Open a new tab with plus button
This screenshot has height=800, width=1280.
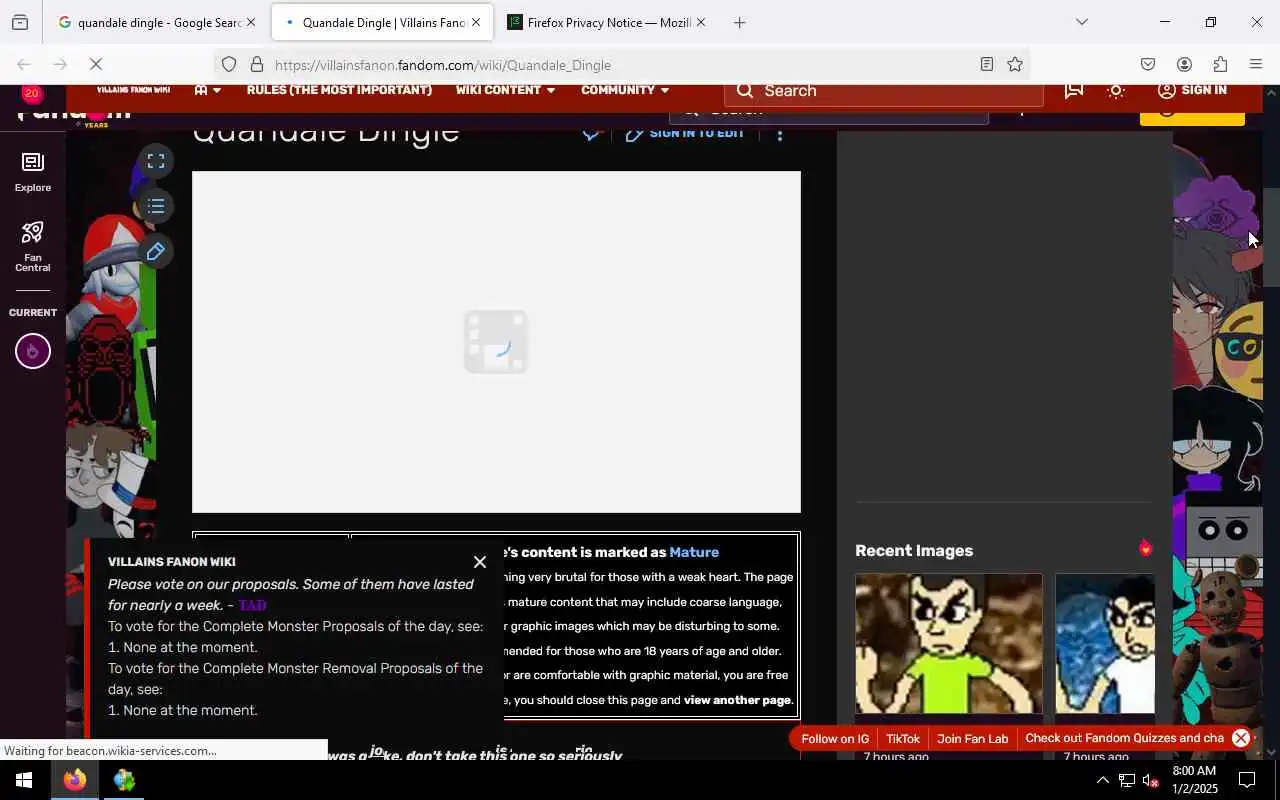[739, 22]
